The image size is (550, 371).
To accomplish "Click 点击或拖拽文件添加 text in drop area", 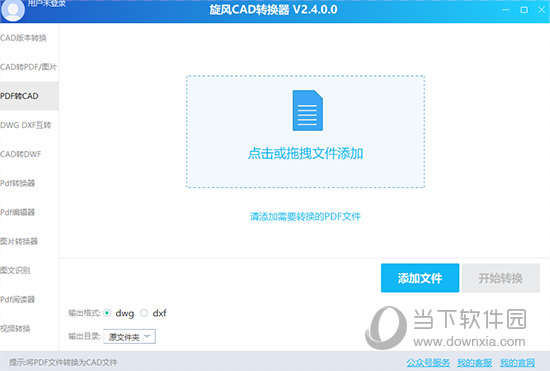I will [306, 154].
